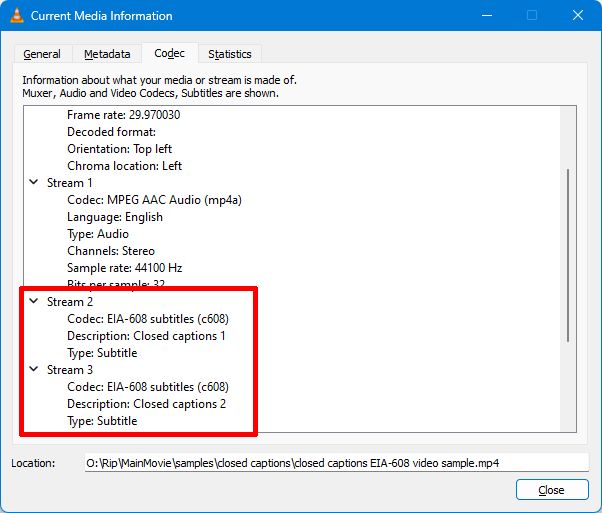The image size is (602, 513).
Task: Select Stream 2 'Type: Subtitle' row
Action: click(x=102, y=353)
